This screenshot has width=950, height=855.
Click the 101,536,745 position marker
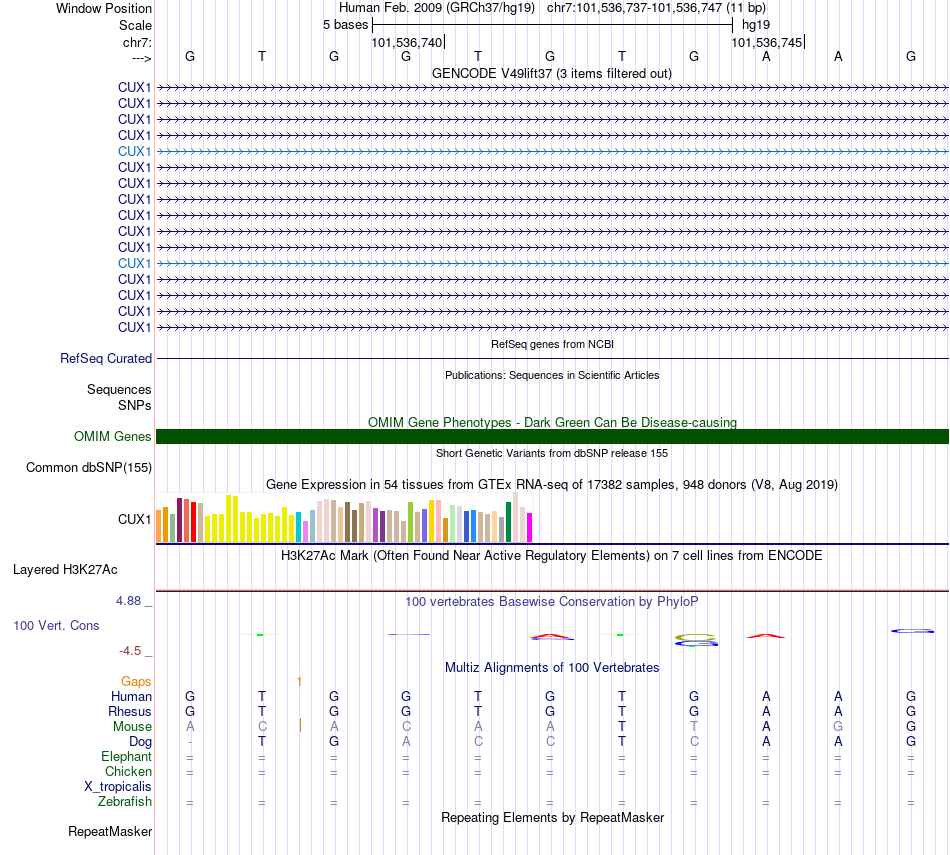pos(766,42)
